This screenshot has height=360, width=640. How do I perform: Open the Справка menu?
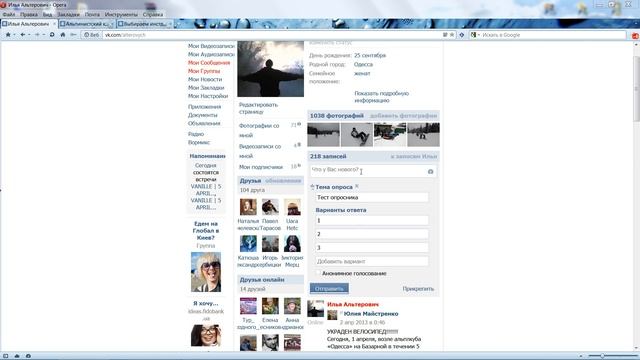point(153,14)
